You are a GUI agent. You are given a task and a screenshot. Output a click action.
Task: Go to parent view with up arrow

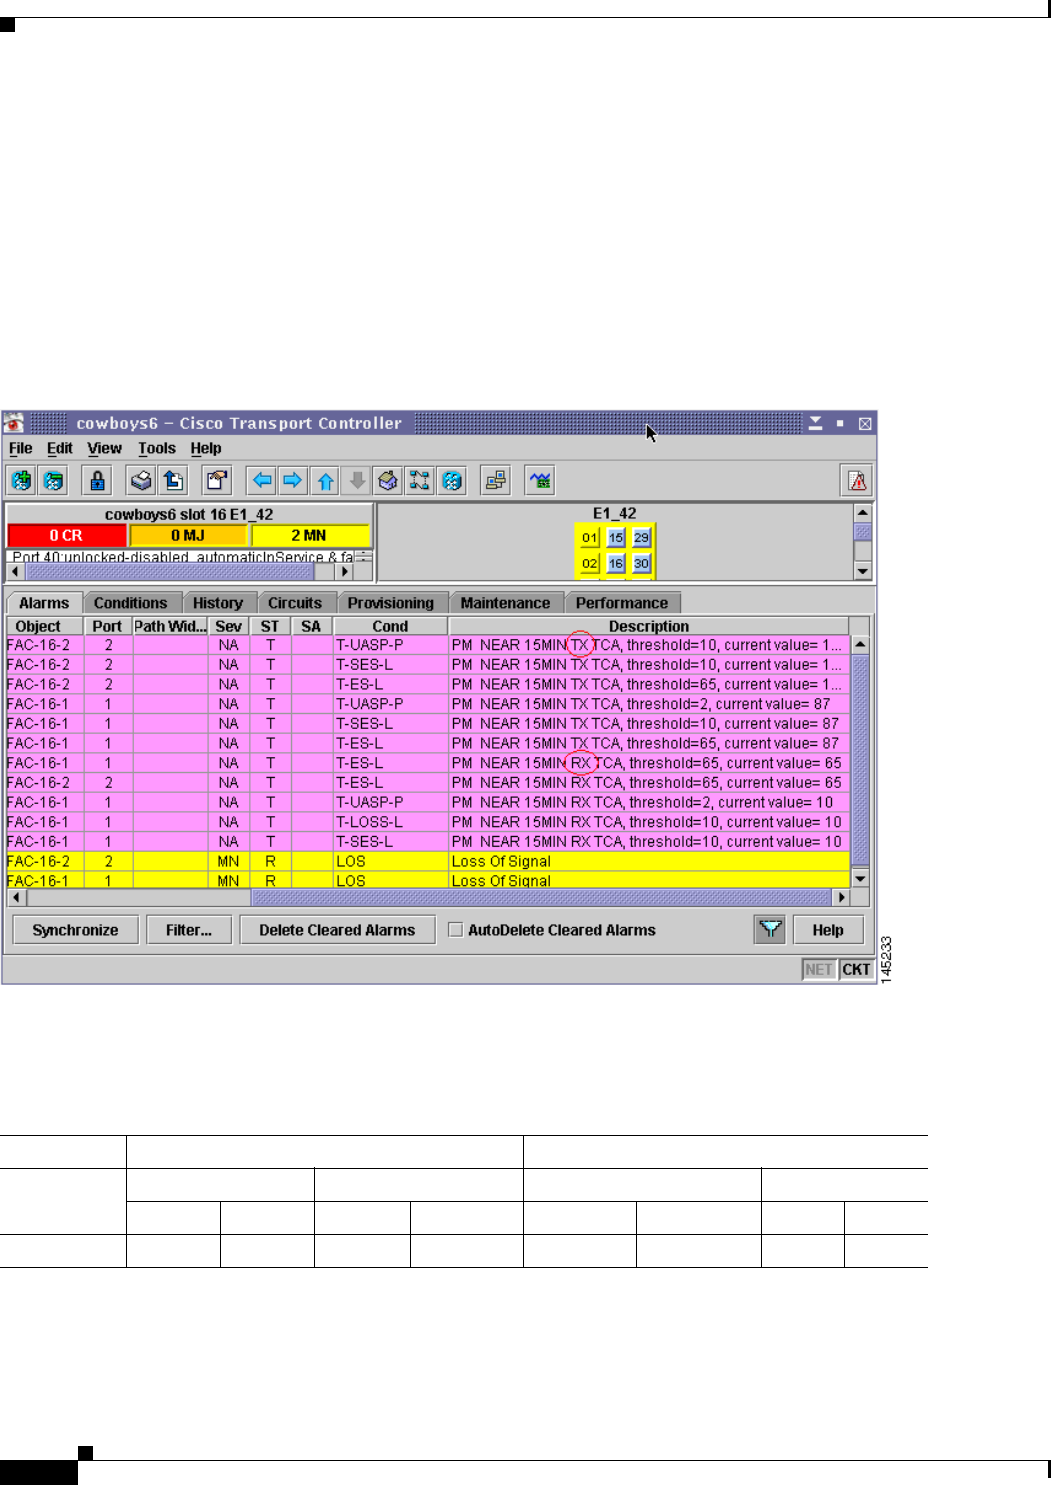[325, 481]
